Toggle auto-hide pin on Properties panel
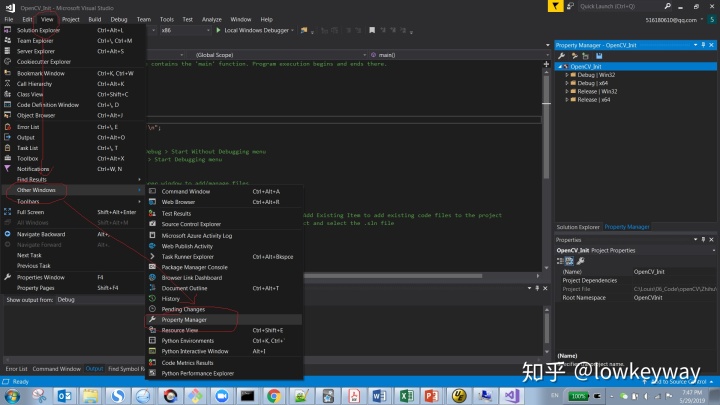720x405 pixels. click(703, 240)
